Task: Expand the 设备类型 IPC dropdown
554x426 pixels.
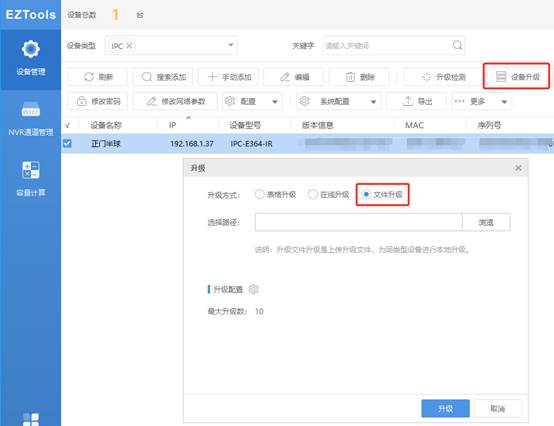Action: click(231, 45)
